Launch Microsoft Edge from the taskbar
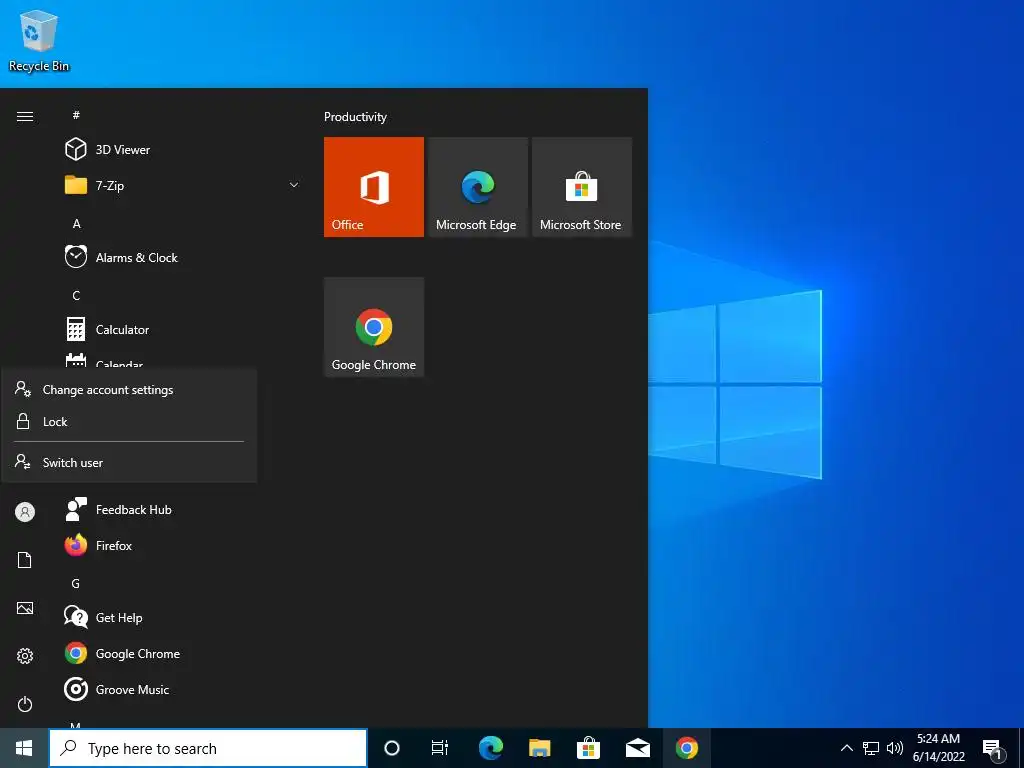 490,748
